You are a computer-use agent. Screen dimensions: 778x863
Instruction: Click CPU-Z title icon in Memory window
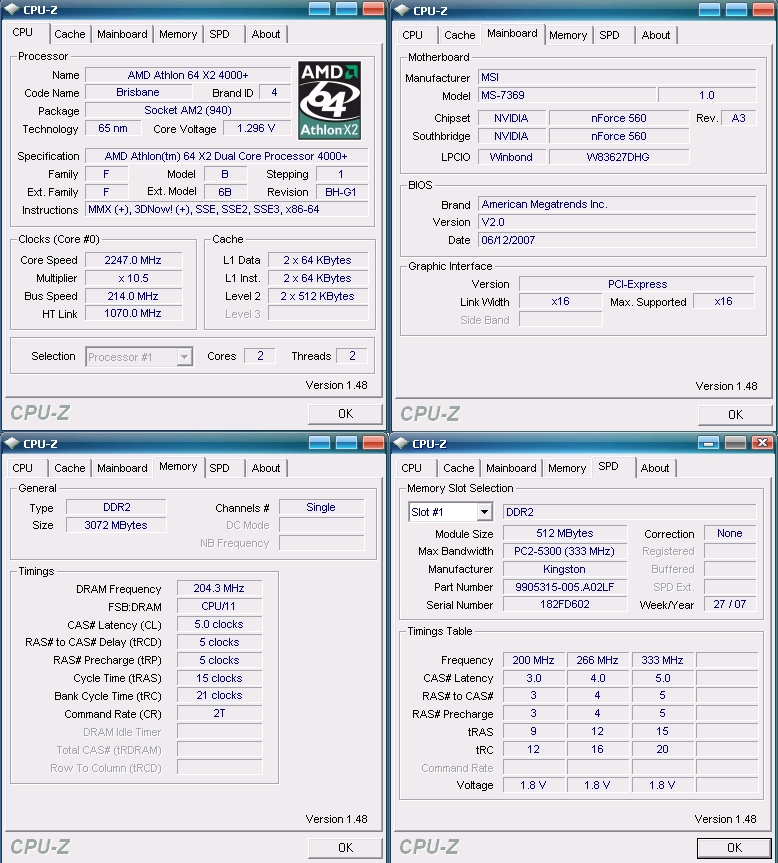pos(11,443)
